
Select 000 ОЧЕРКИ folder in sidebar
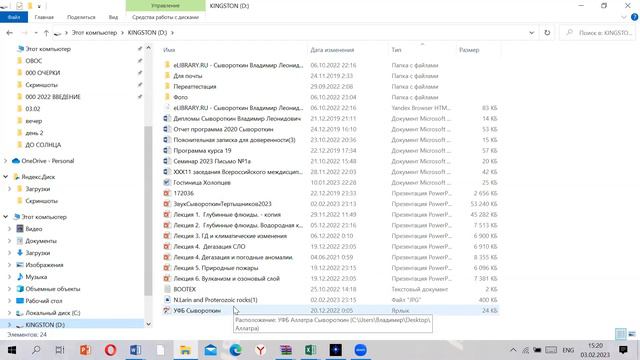point(42,73)
